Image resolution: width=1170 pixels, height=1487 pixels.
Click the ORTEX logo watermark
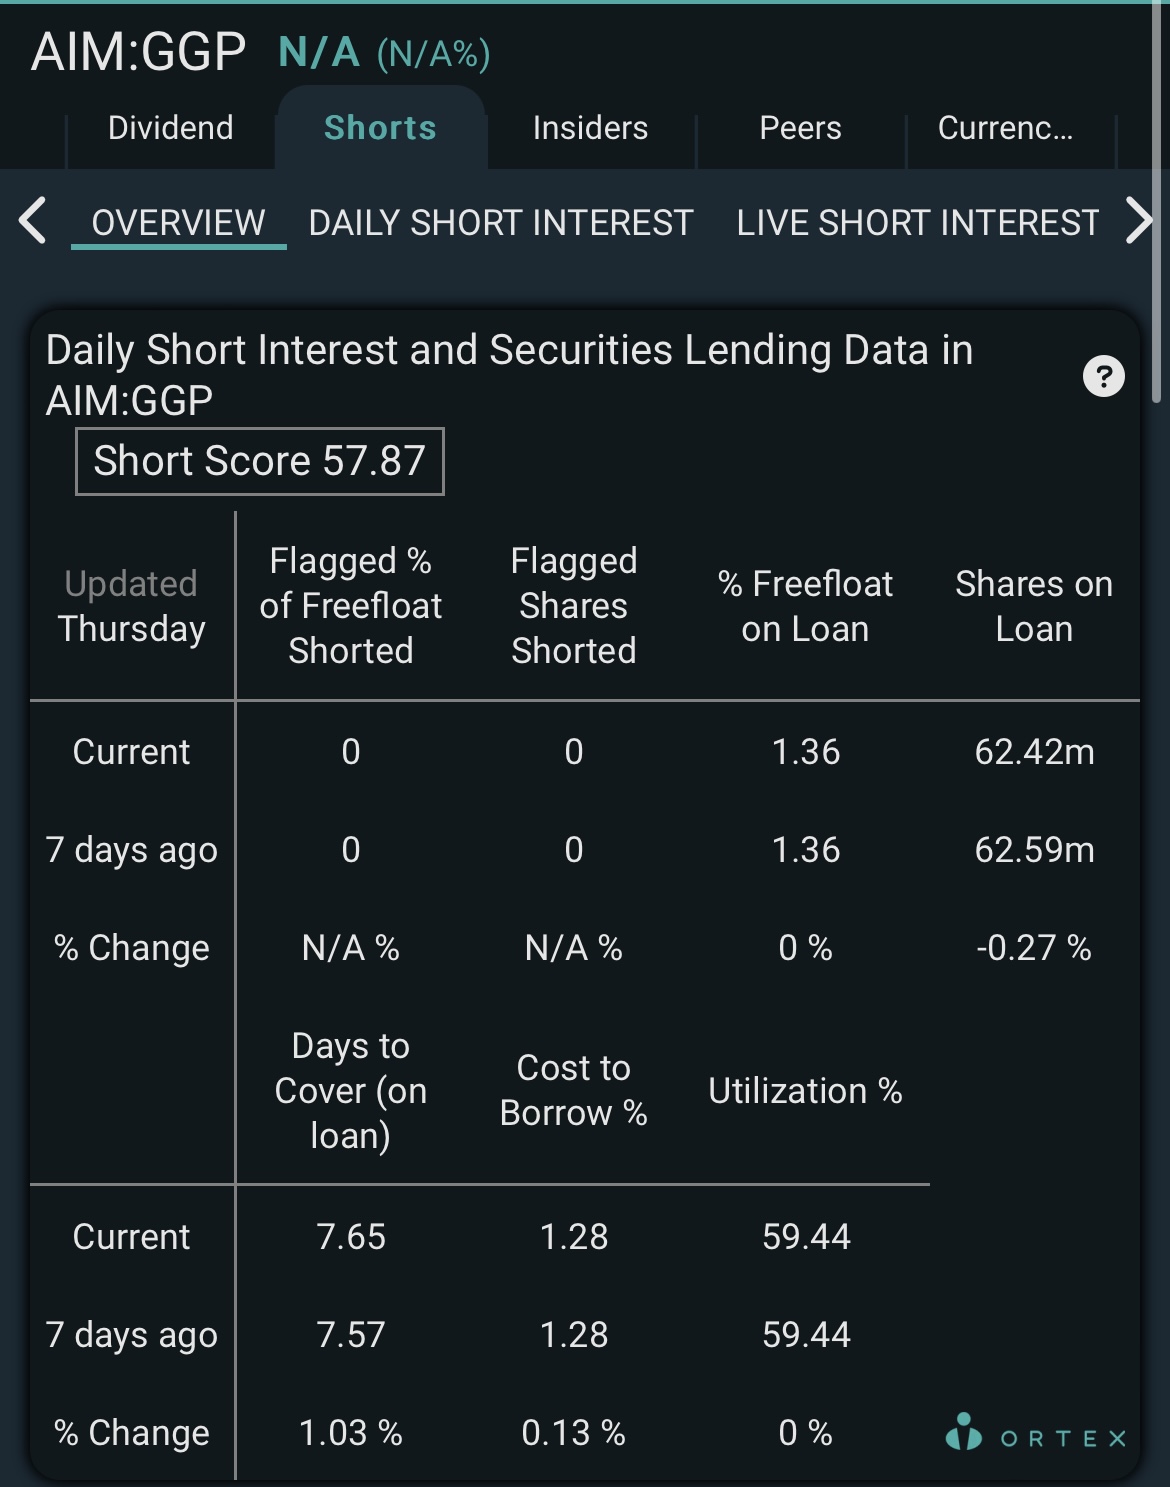[1036, 1433]
